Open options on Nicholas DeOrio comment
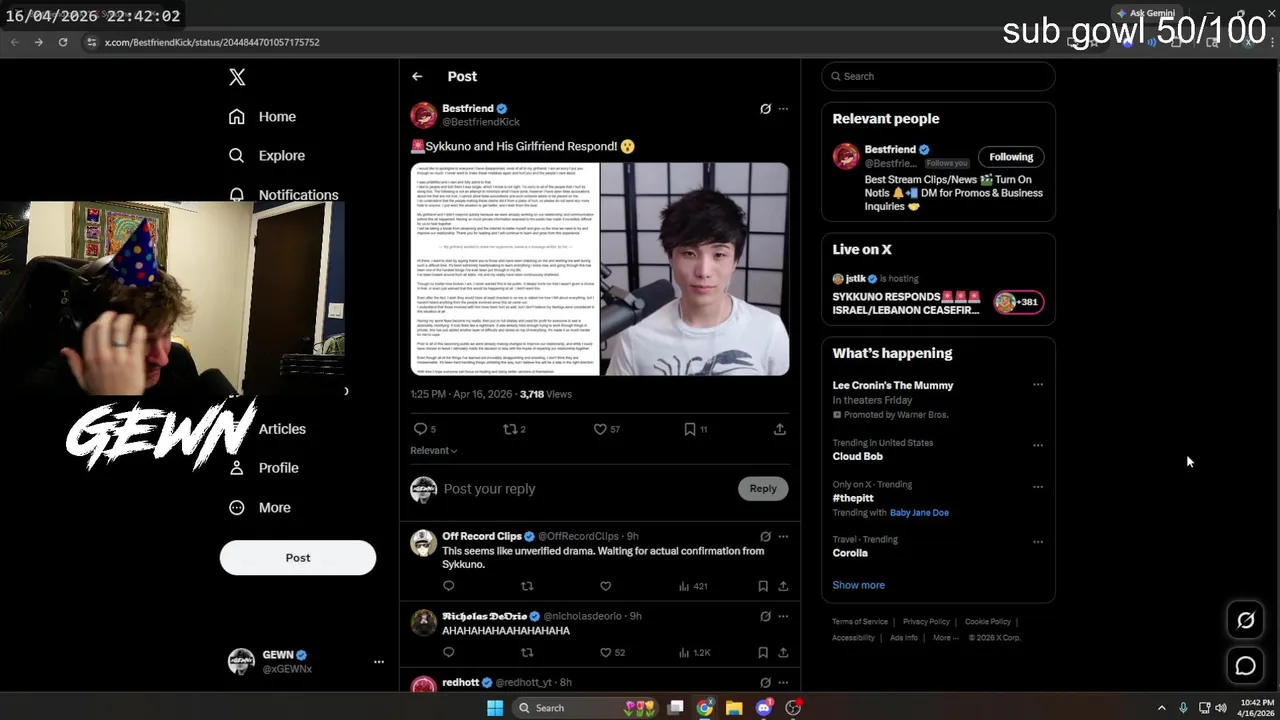This screenshot has height=720, width=1280. coord(783,617)
